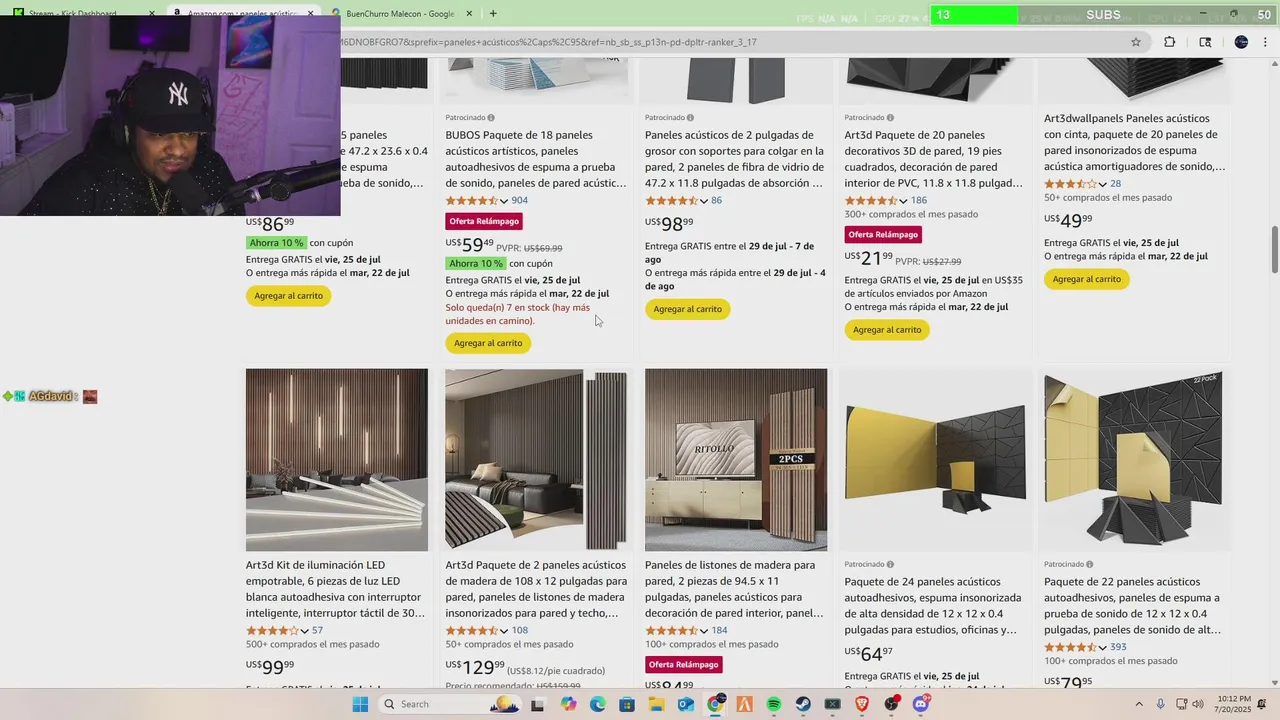Switch to BuenChurro Malecon Google tab
The image size is (1280, 720).
tap(400, 13)
